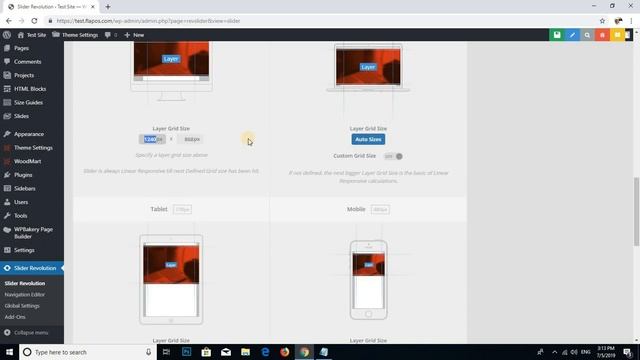Open Pages in sidebar
Viewport: 640px width, 360px height.
pos(21,48)
